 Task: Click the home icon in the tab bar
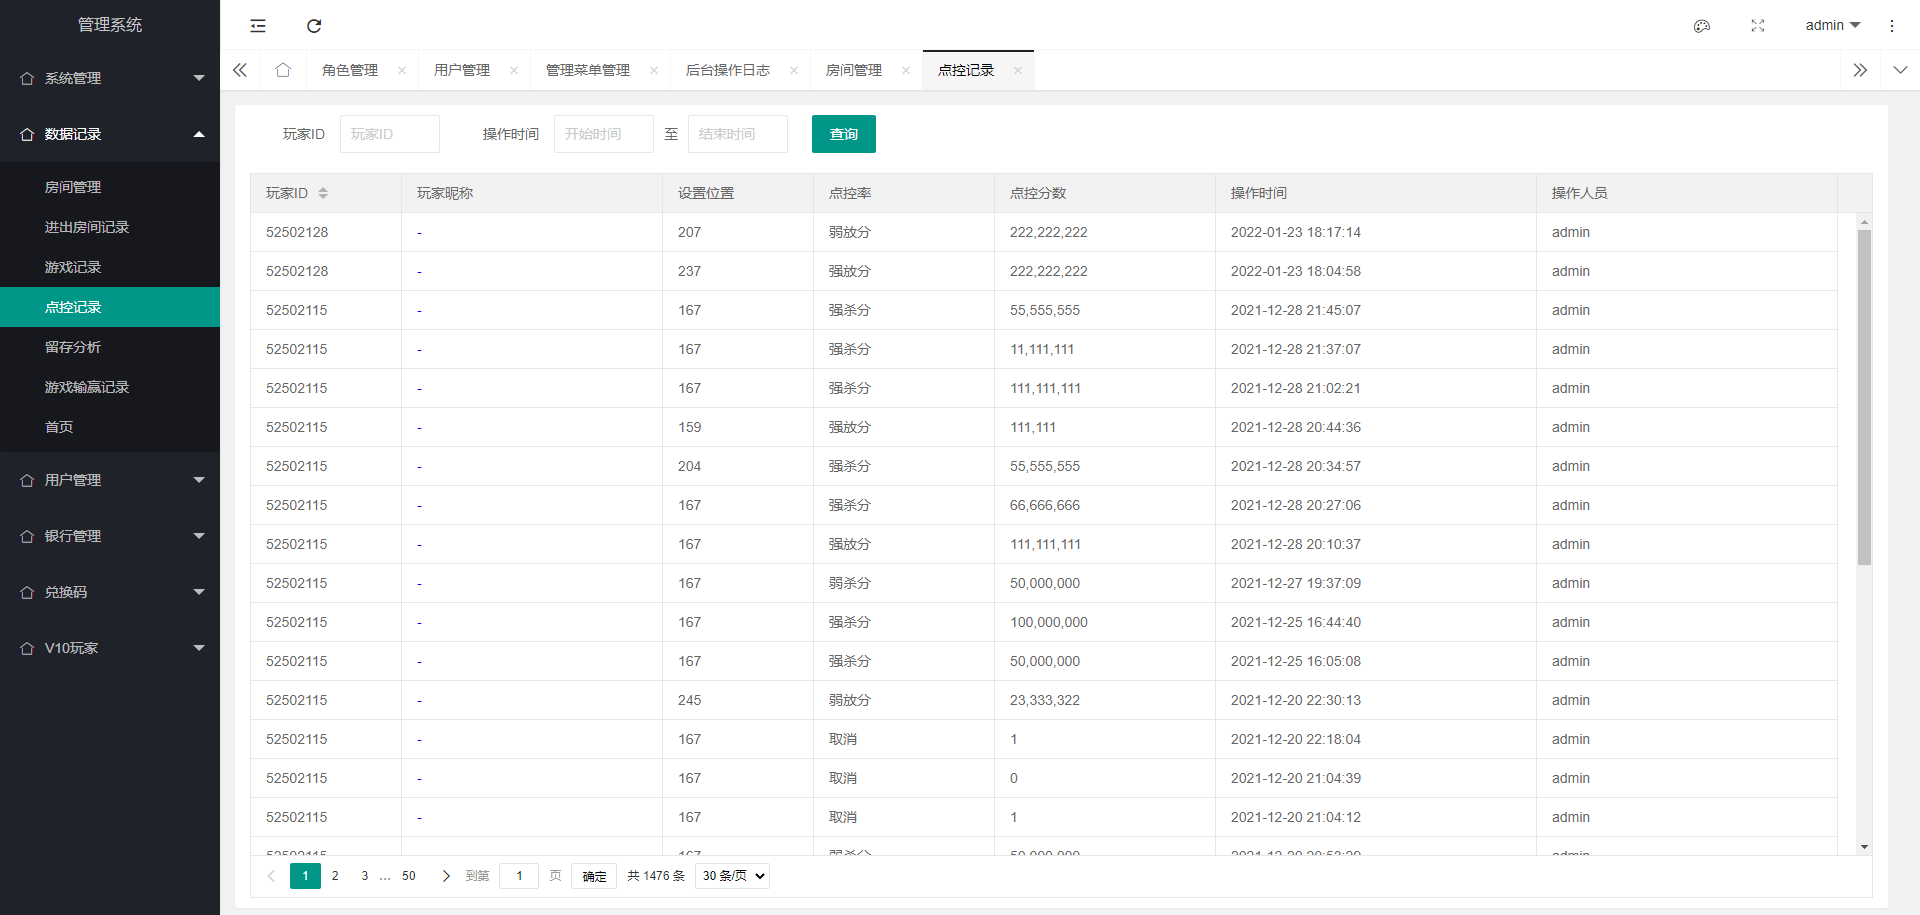click(282, 69)
